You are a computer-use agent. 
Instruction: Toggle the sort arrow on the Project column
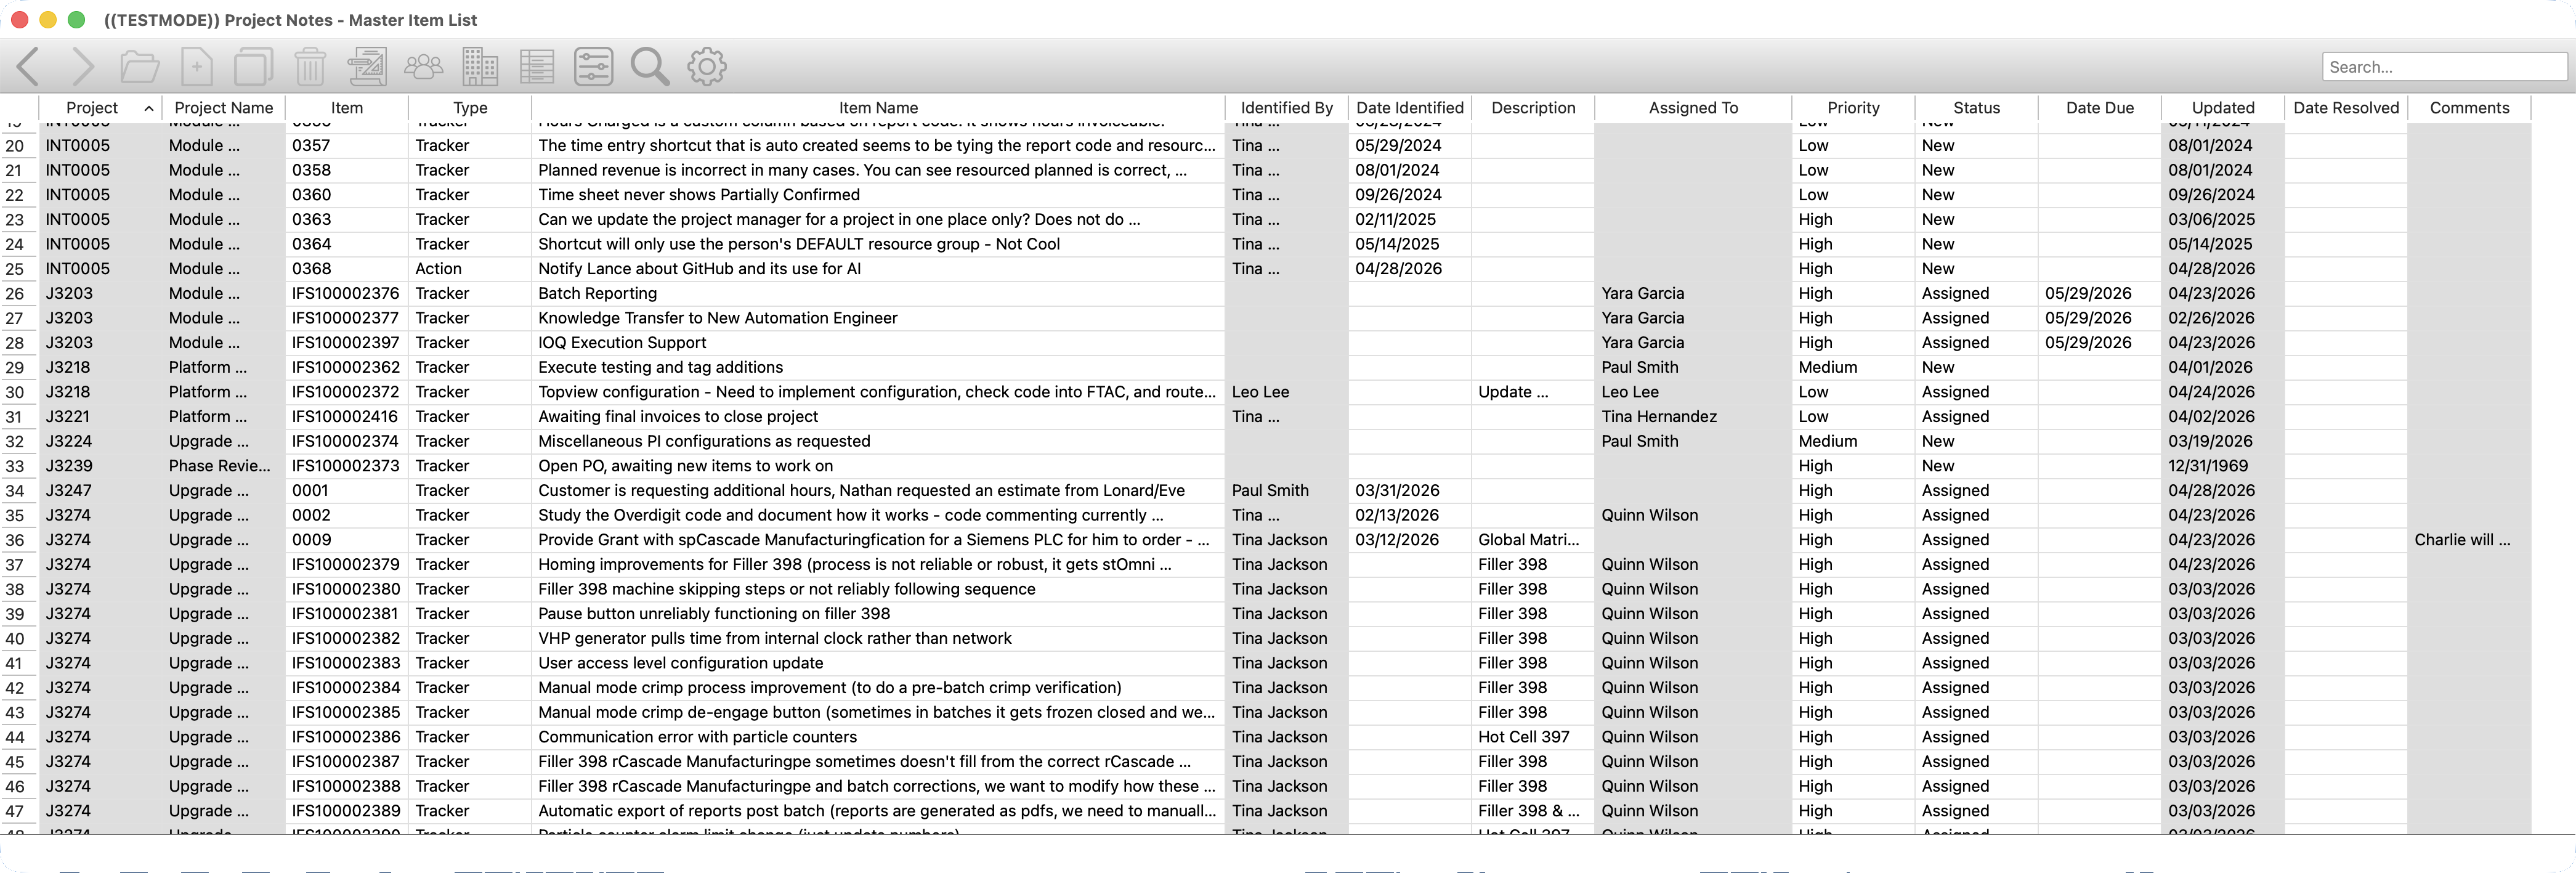coord(149,108)
